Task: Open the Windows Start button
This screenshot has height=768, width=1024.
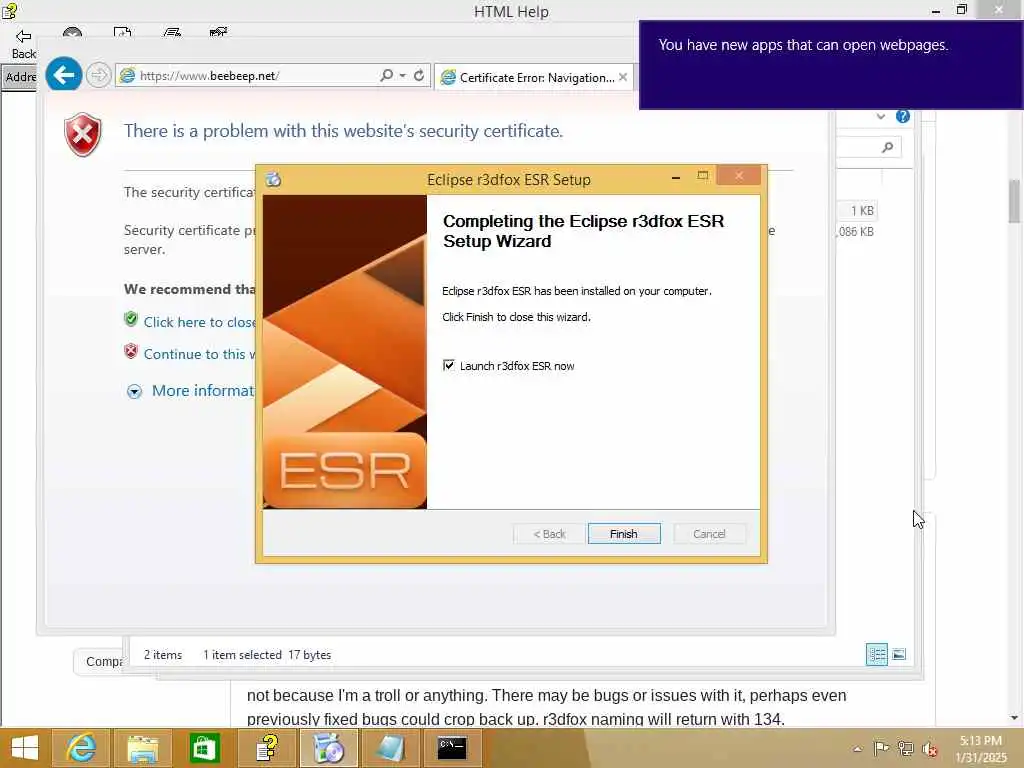Action: click(x=25, y=748)
